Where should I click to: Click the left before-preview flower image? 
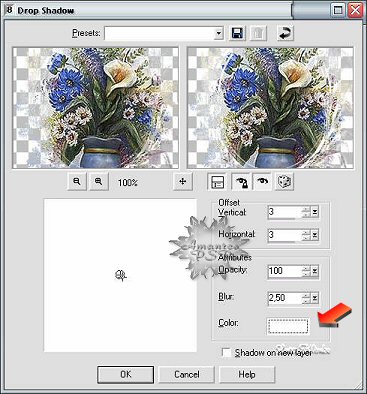tap(95, 108)
